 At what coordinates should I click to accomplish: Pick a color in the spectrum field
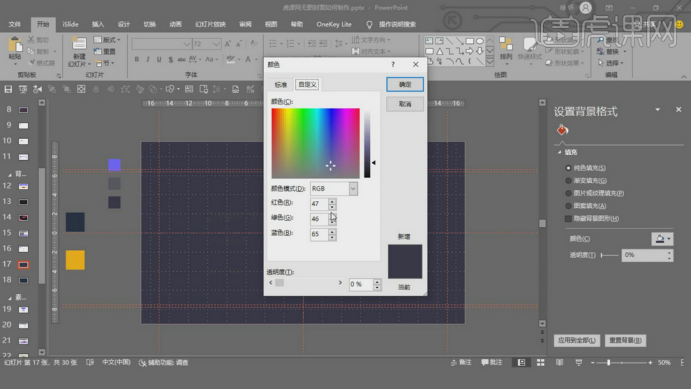tap(316, 143)
